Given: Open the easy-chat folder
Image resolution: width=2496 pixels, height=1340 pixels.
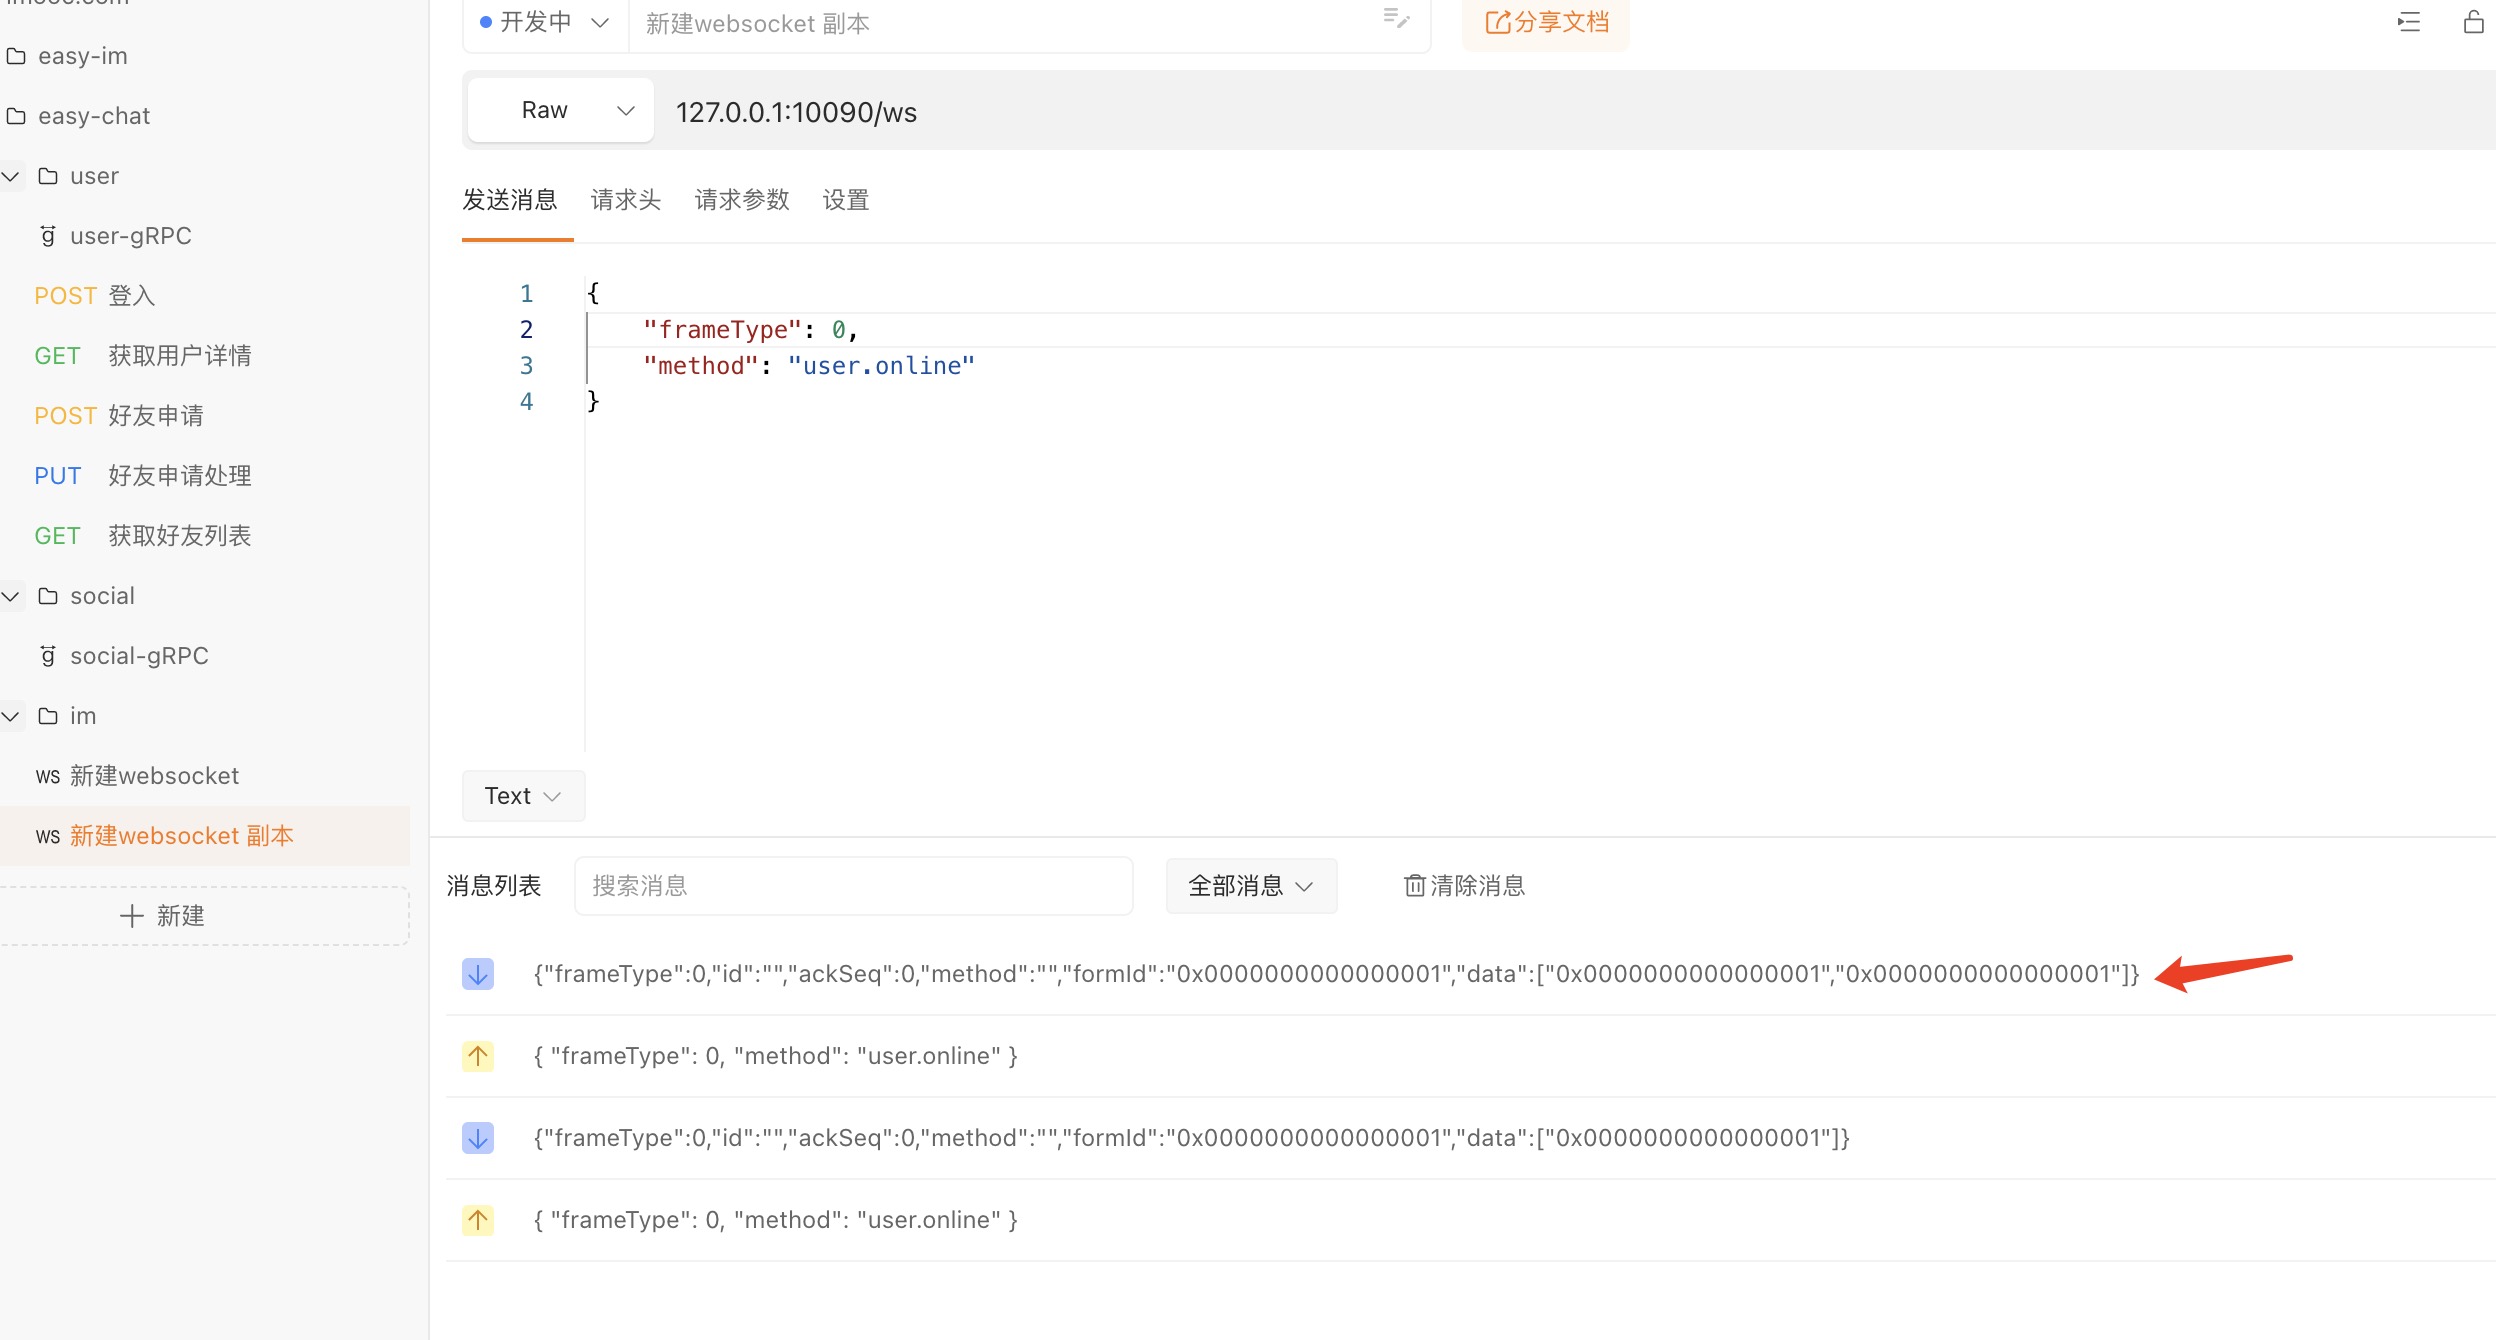Looking at the screenshot, I should pyautogui.click(x=93, y=116).
